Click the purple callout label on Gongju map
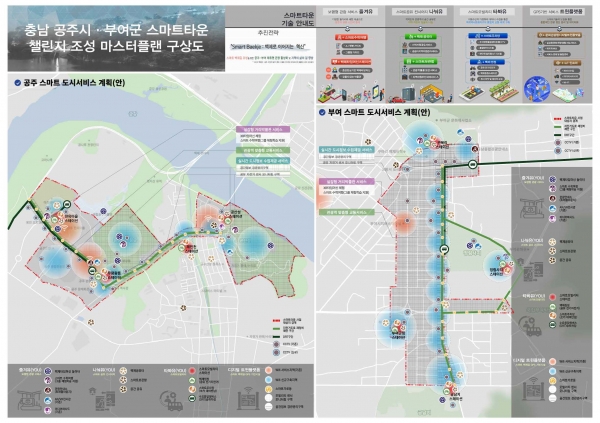This screenshot has height=423, width=600. tap(263, 130)
